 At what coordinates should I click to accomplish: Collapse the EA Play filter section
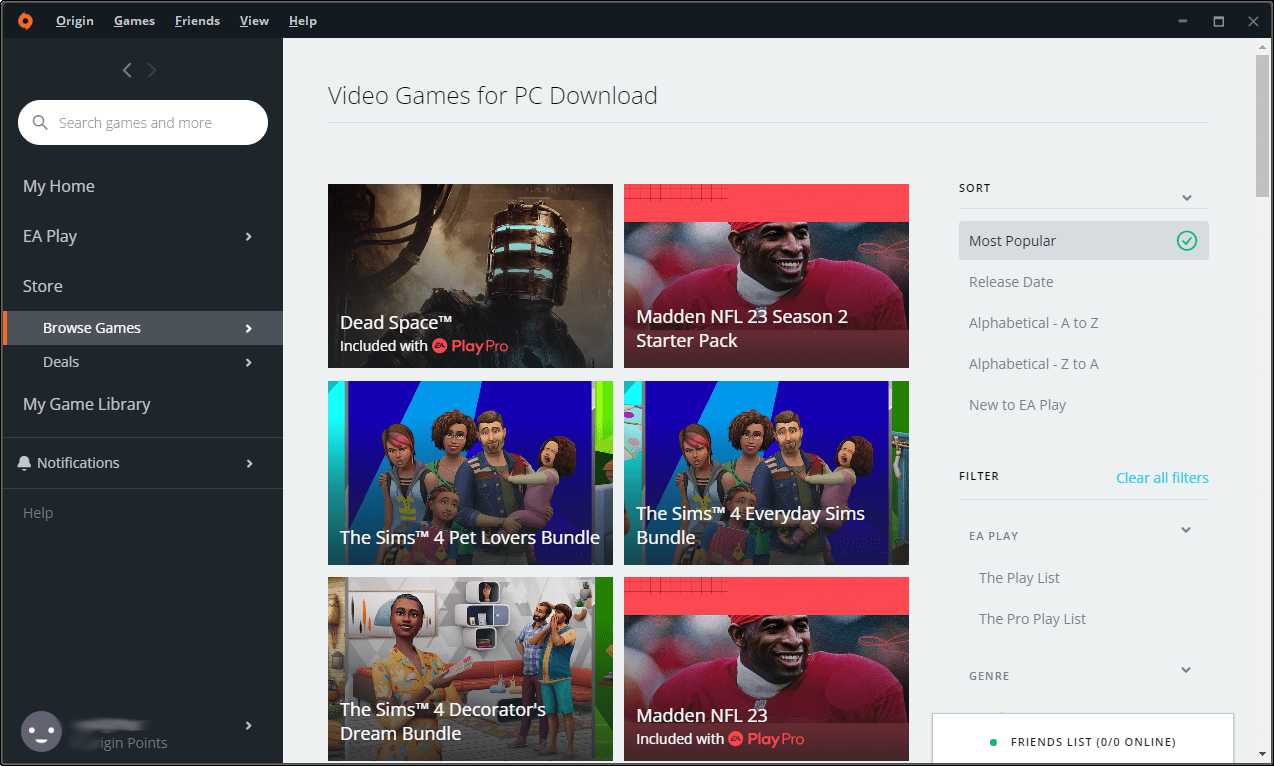pyautogui.click(x=1186, y=530)
